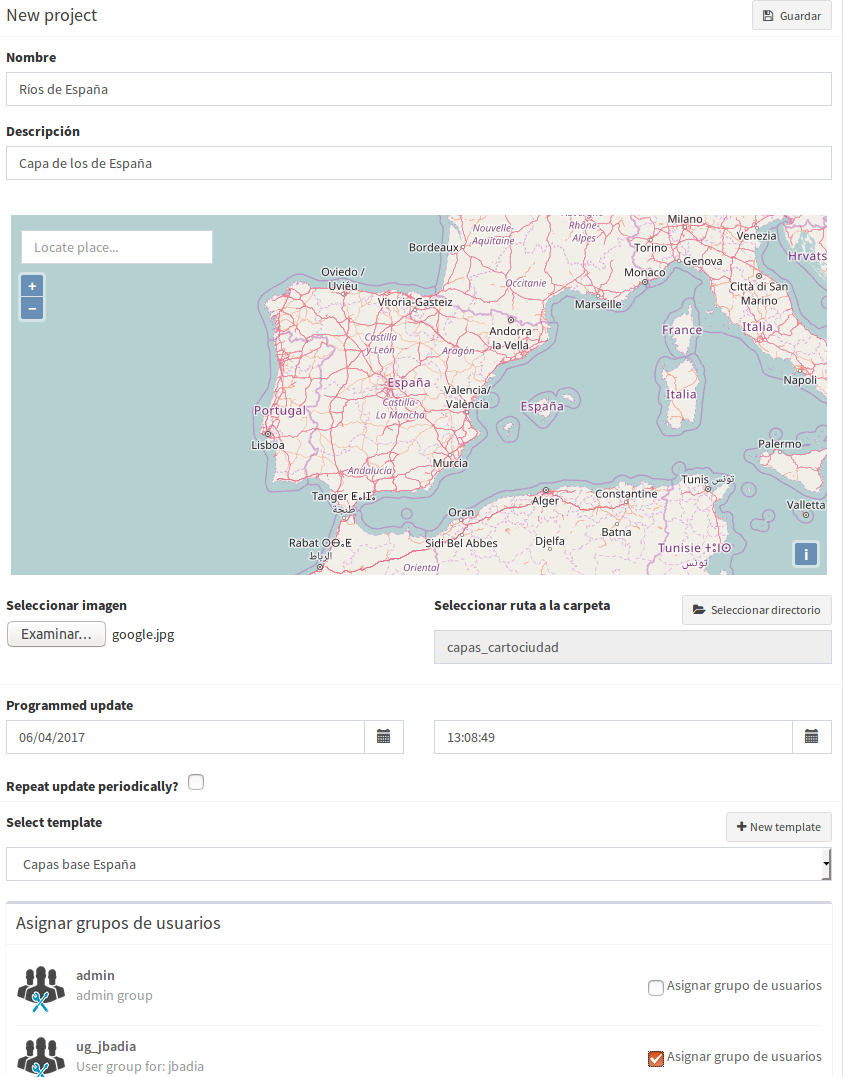
Task: Click the Guardar save button
Action: click(791, 16)
